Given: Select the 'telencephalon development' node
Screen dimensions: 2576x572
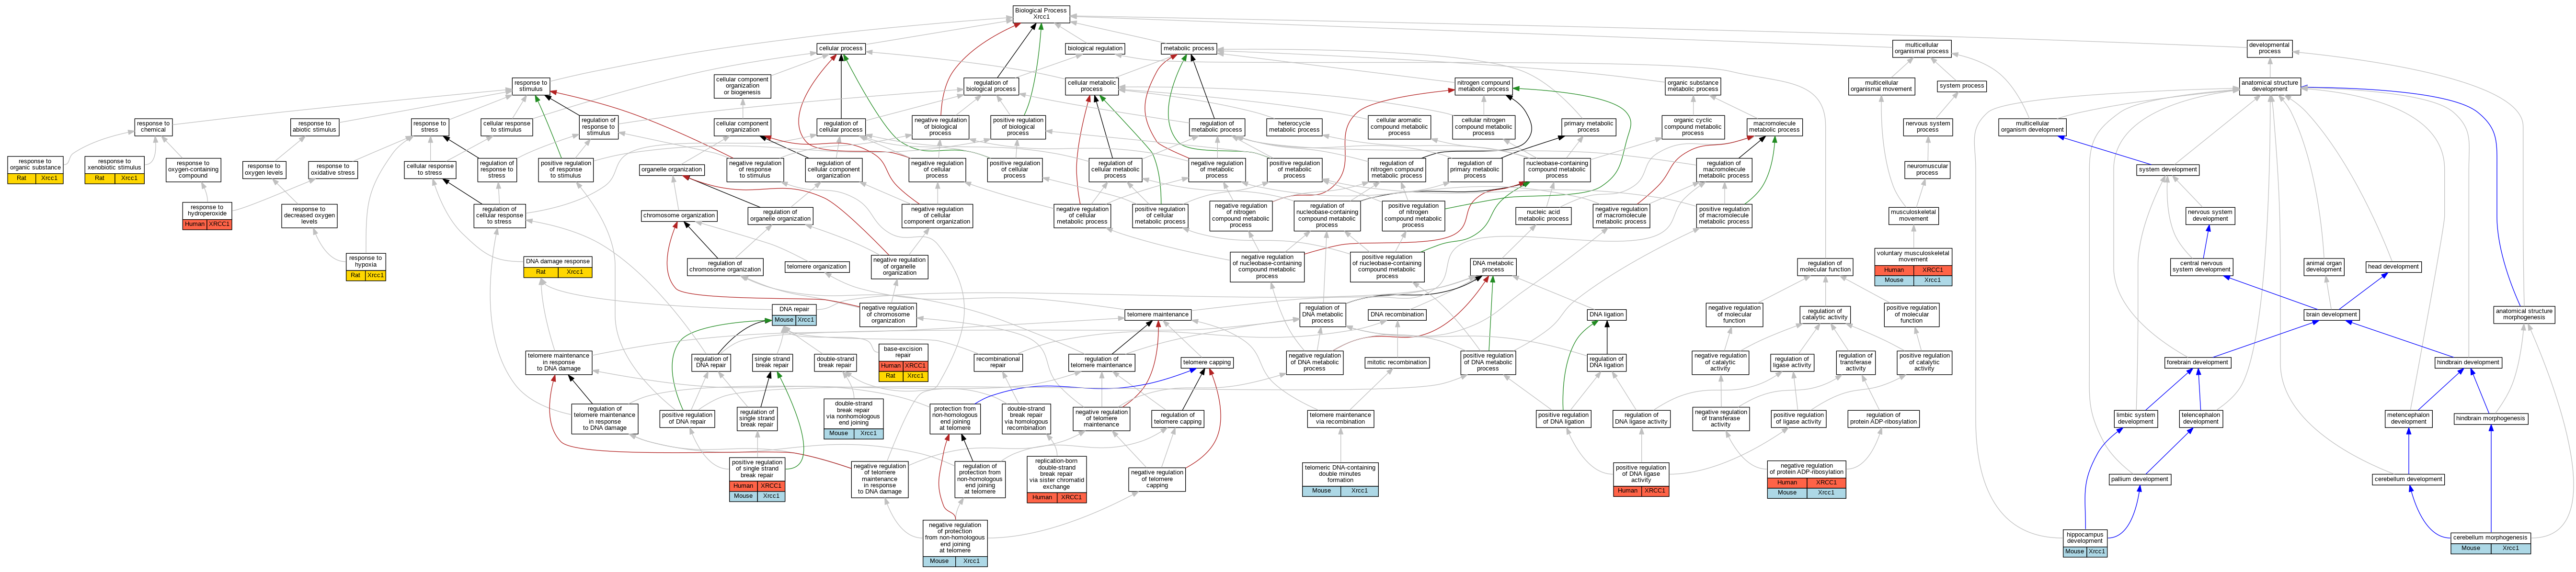Looking at the screenshot, I should [x=2200, y=418].
